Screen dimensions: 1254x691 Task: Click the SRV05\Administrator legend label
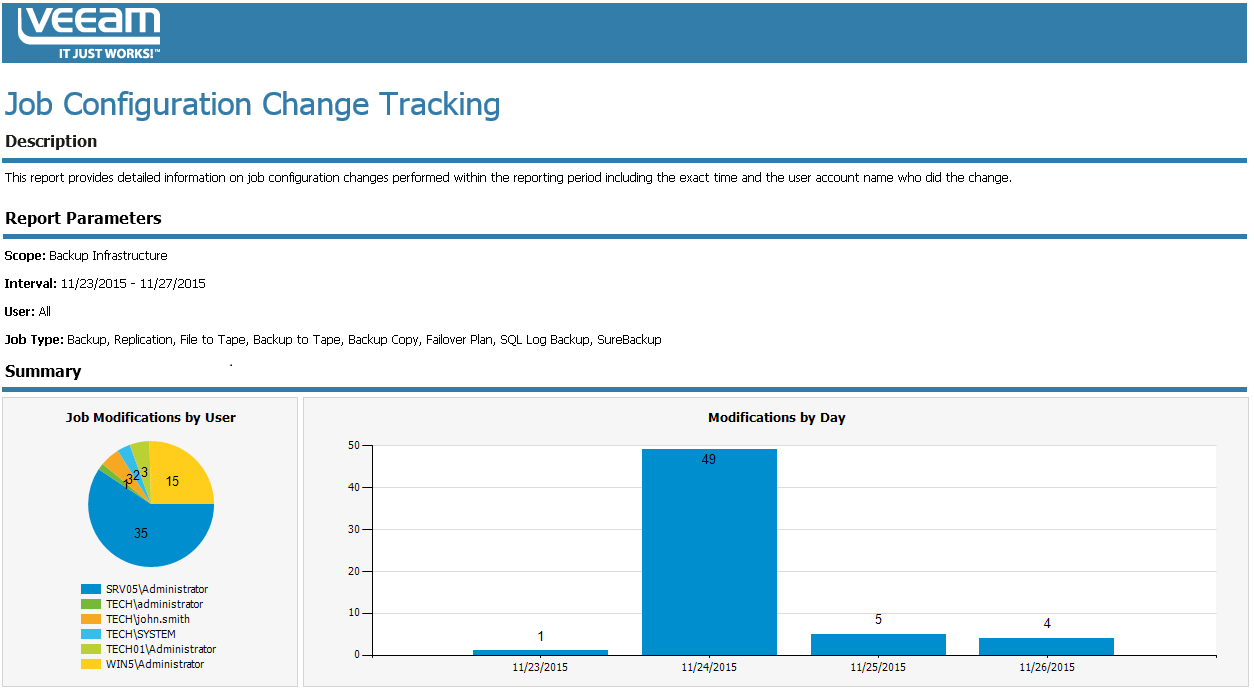click(157, 589)
